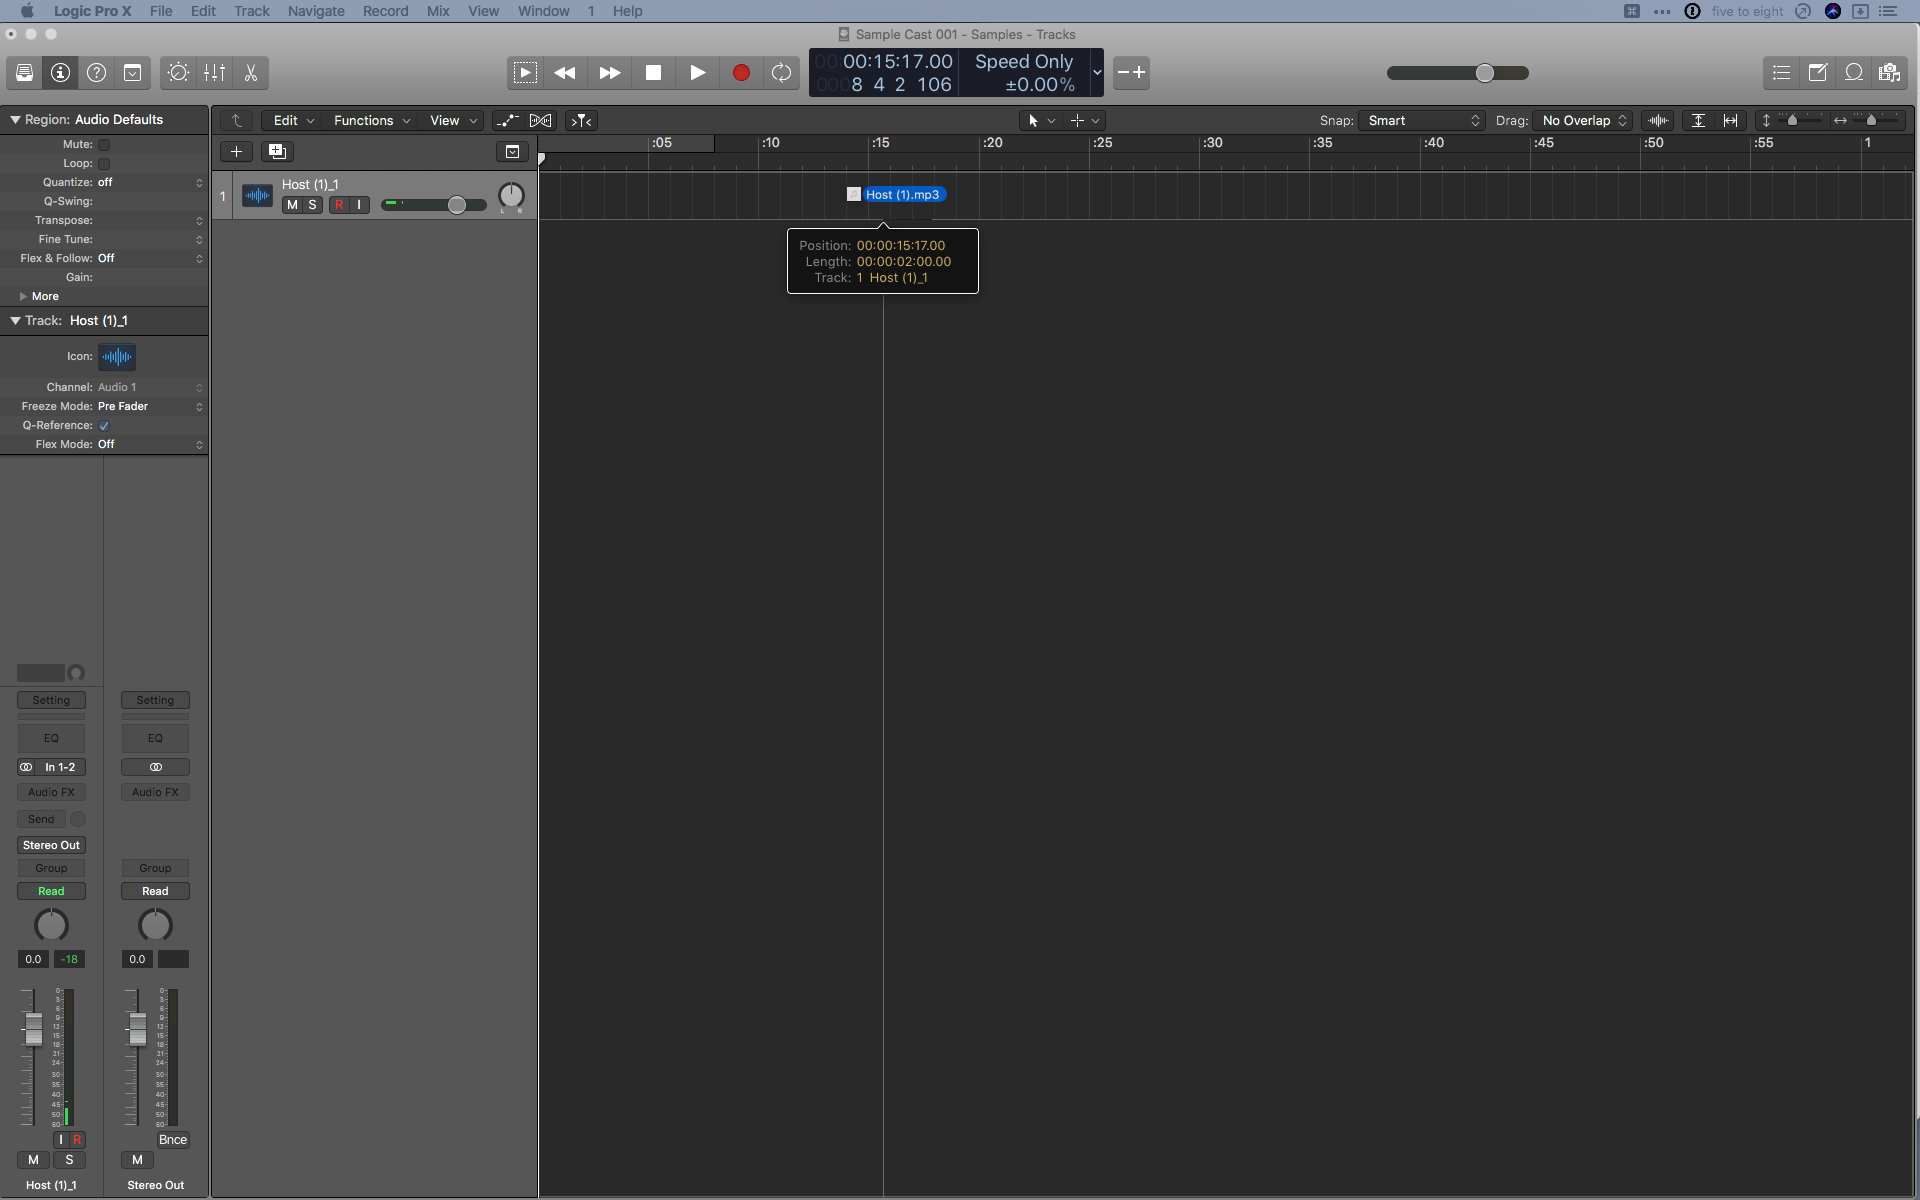The image size is (1920, 1200).
Task: Toggle Catch Playhead button
Action: point(581,121)
